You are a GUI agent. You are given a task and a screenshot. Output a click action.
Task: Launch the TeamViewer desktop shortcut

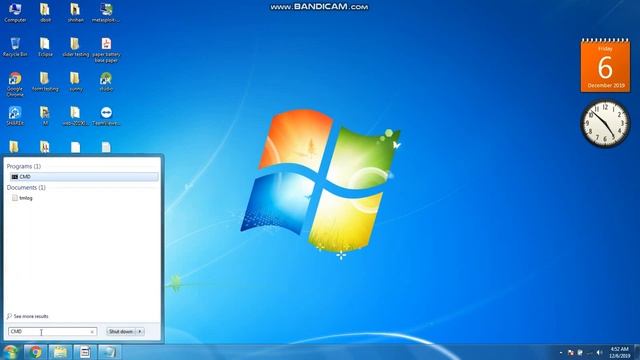pos(106,116)
